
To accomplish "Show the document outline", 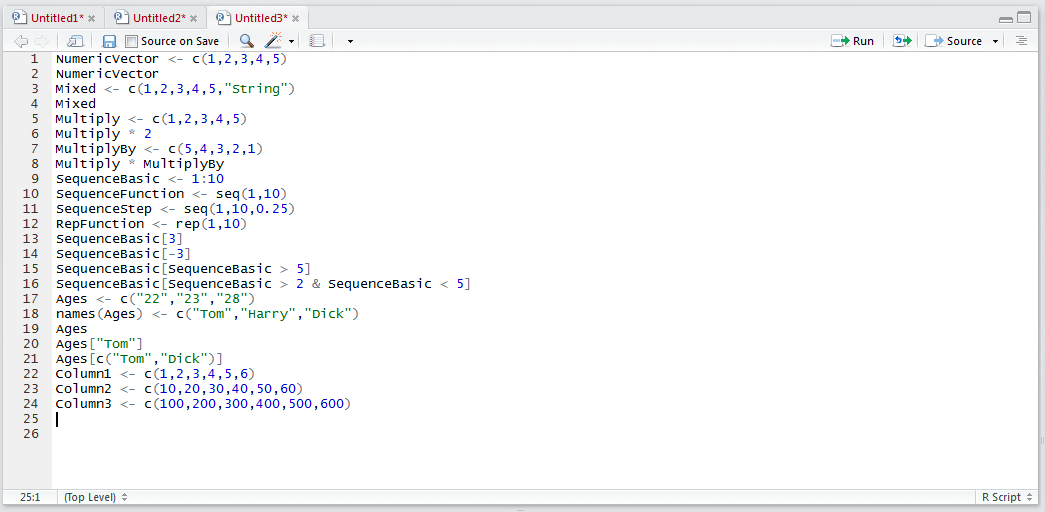I will [x=1021, y=41].
